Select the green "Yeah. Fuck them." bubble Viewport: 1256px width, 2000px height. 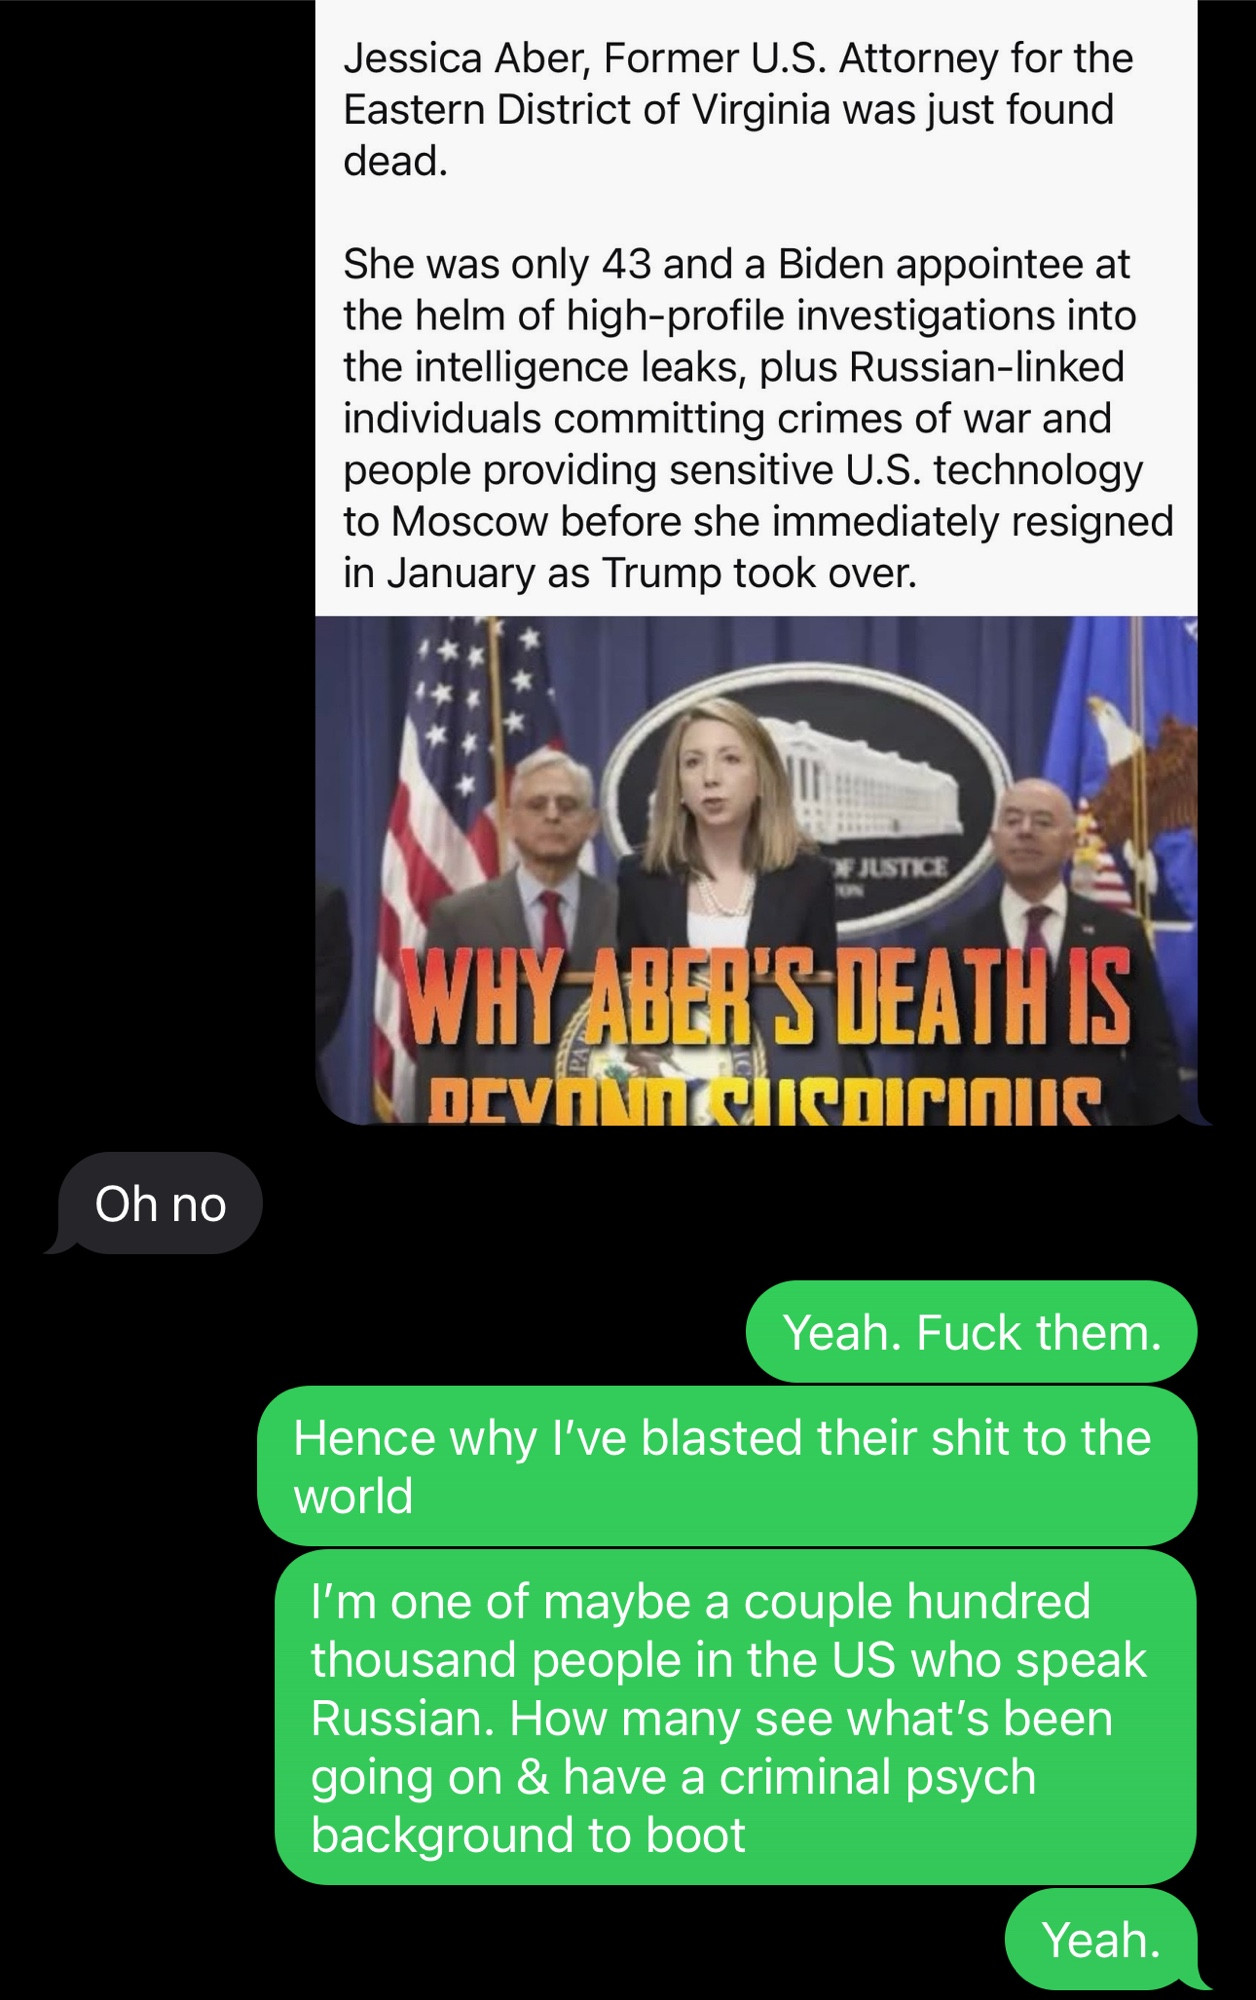(971, 1332)
